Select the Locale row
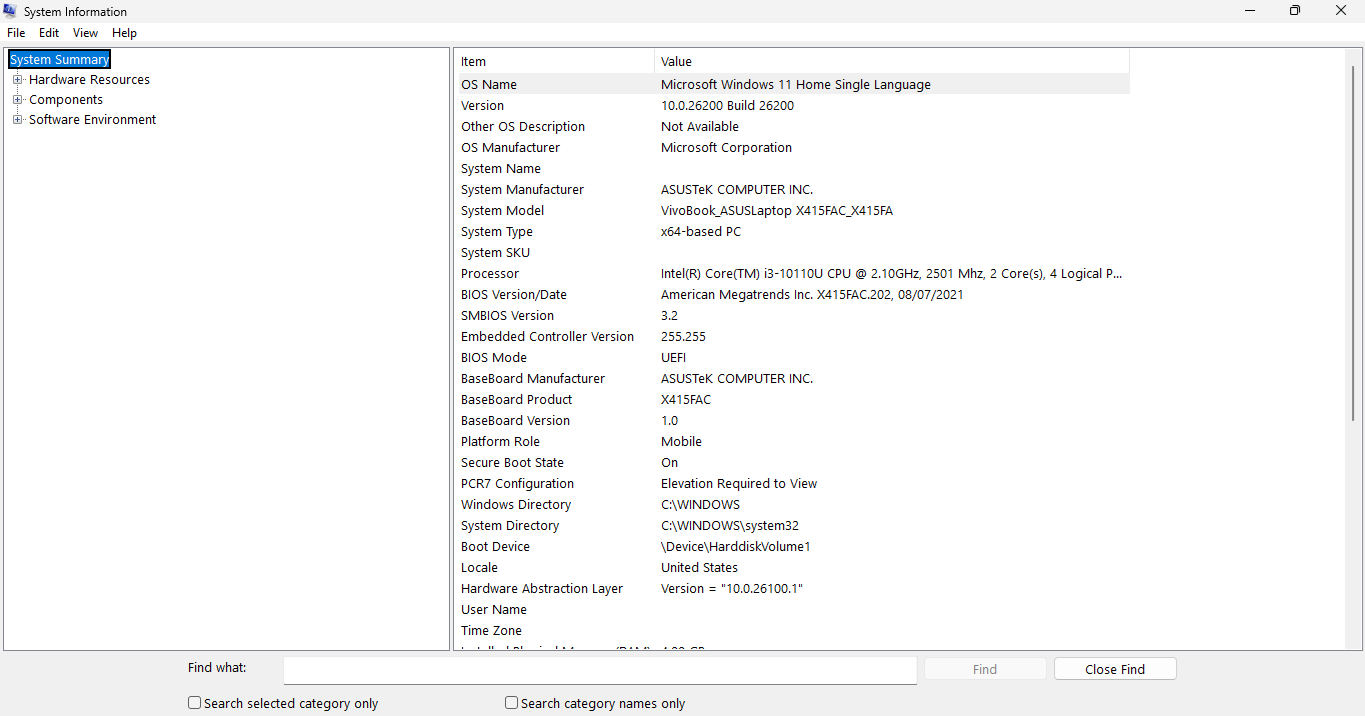 (x=794, y=568)
